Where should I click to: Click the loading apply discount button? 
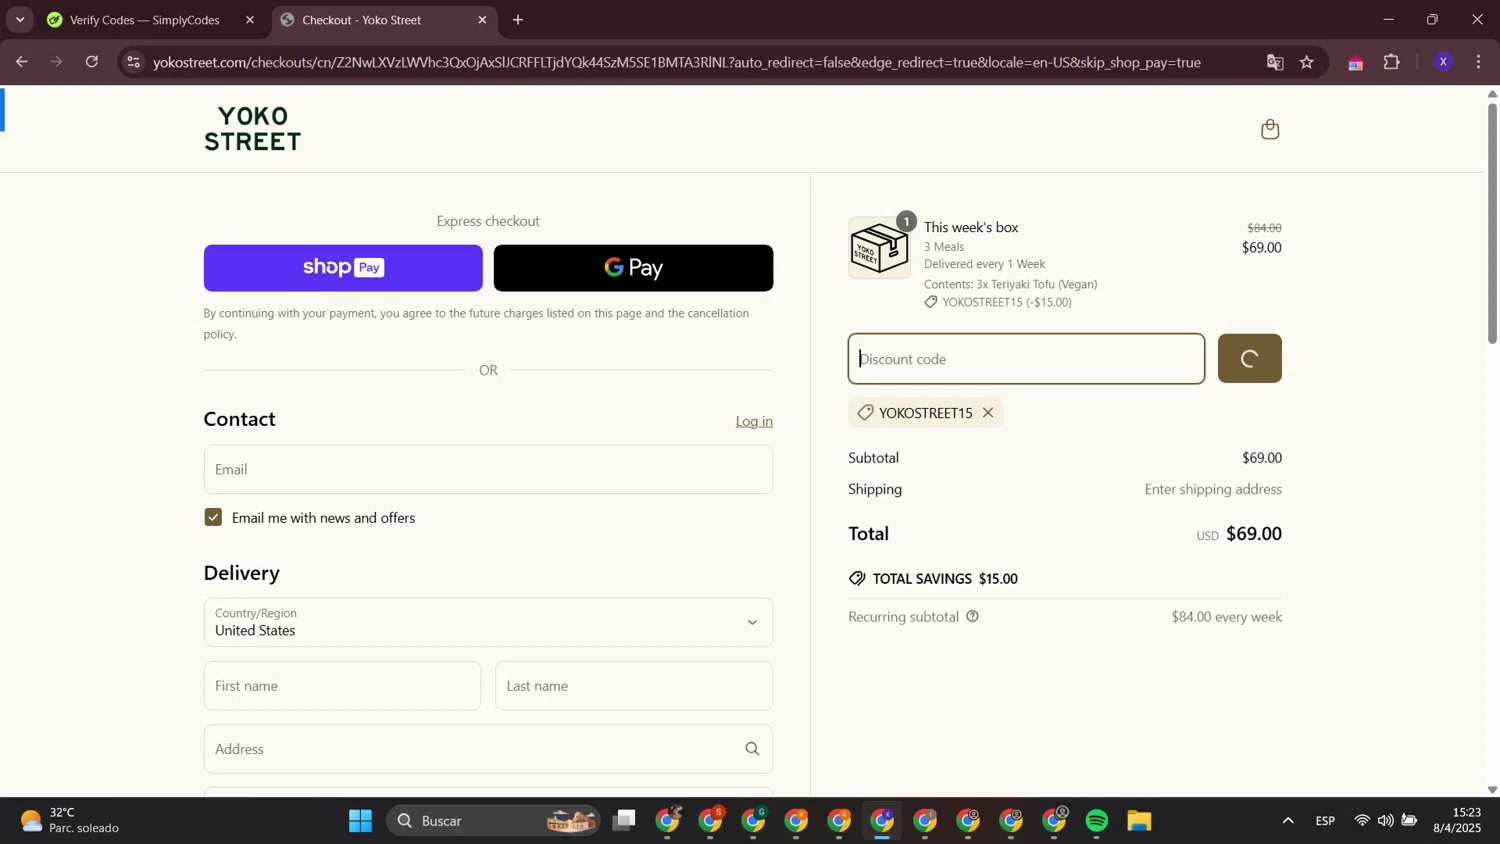[1249, 359]
